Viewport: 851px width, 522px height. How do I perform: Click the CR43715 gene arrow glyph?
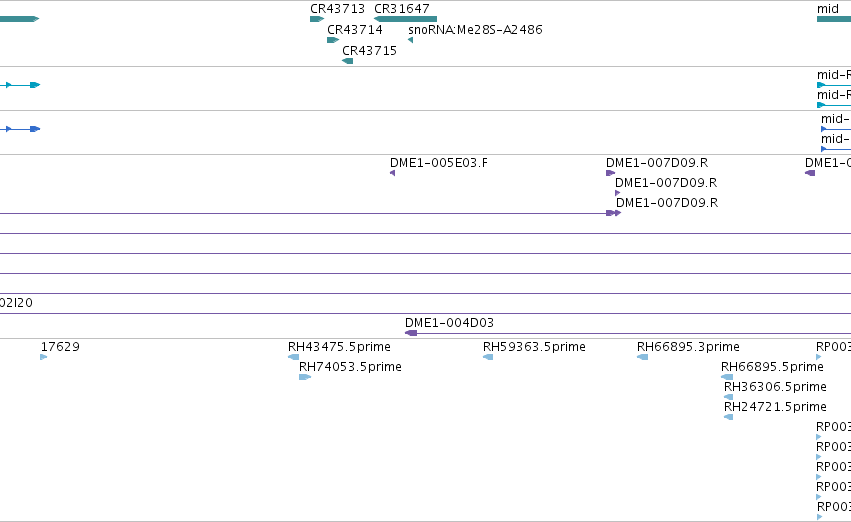click(347, 61)
